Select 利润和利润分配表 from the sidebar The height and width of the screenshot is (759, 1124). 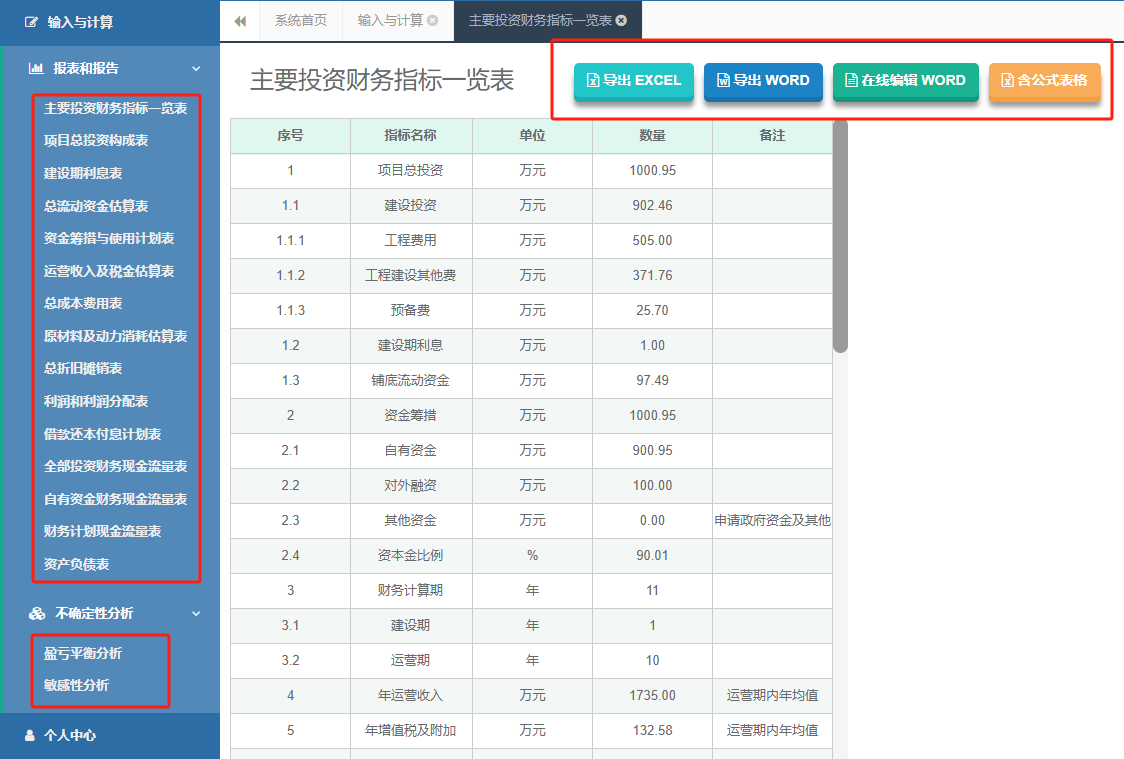tap(96, 401)
